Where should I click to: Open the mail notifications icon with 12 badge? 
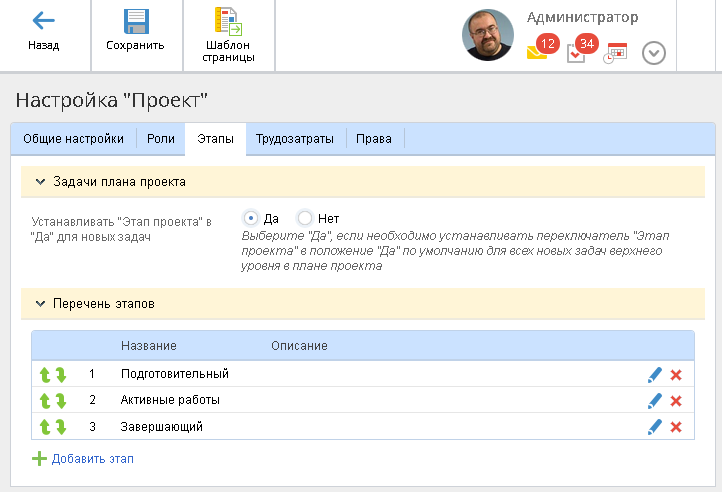pos(538,53)
